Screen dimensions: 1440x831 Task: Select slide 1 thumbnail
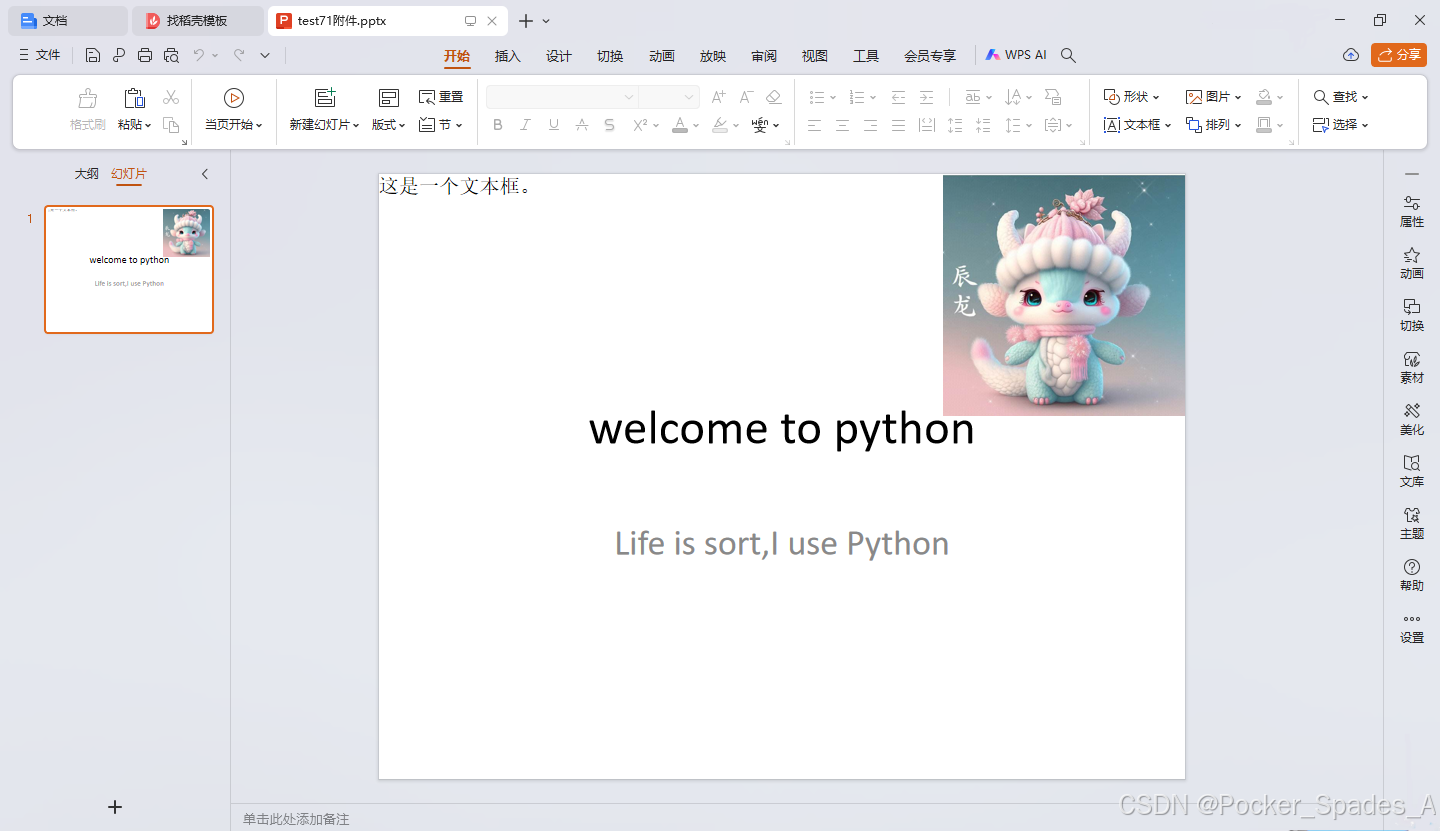pos(129,269)
